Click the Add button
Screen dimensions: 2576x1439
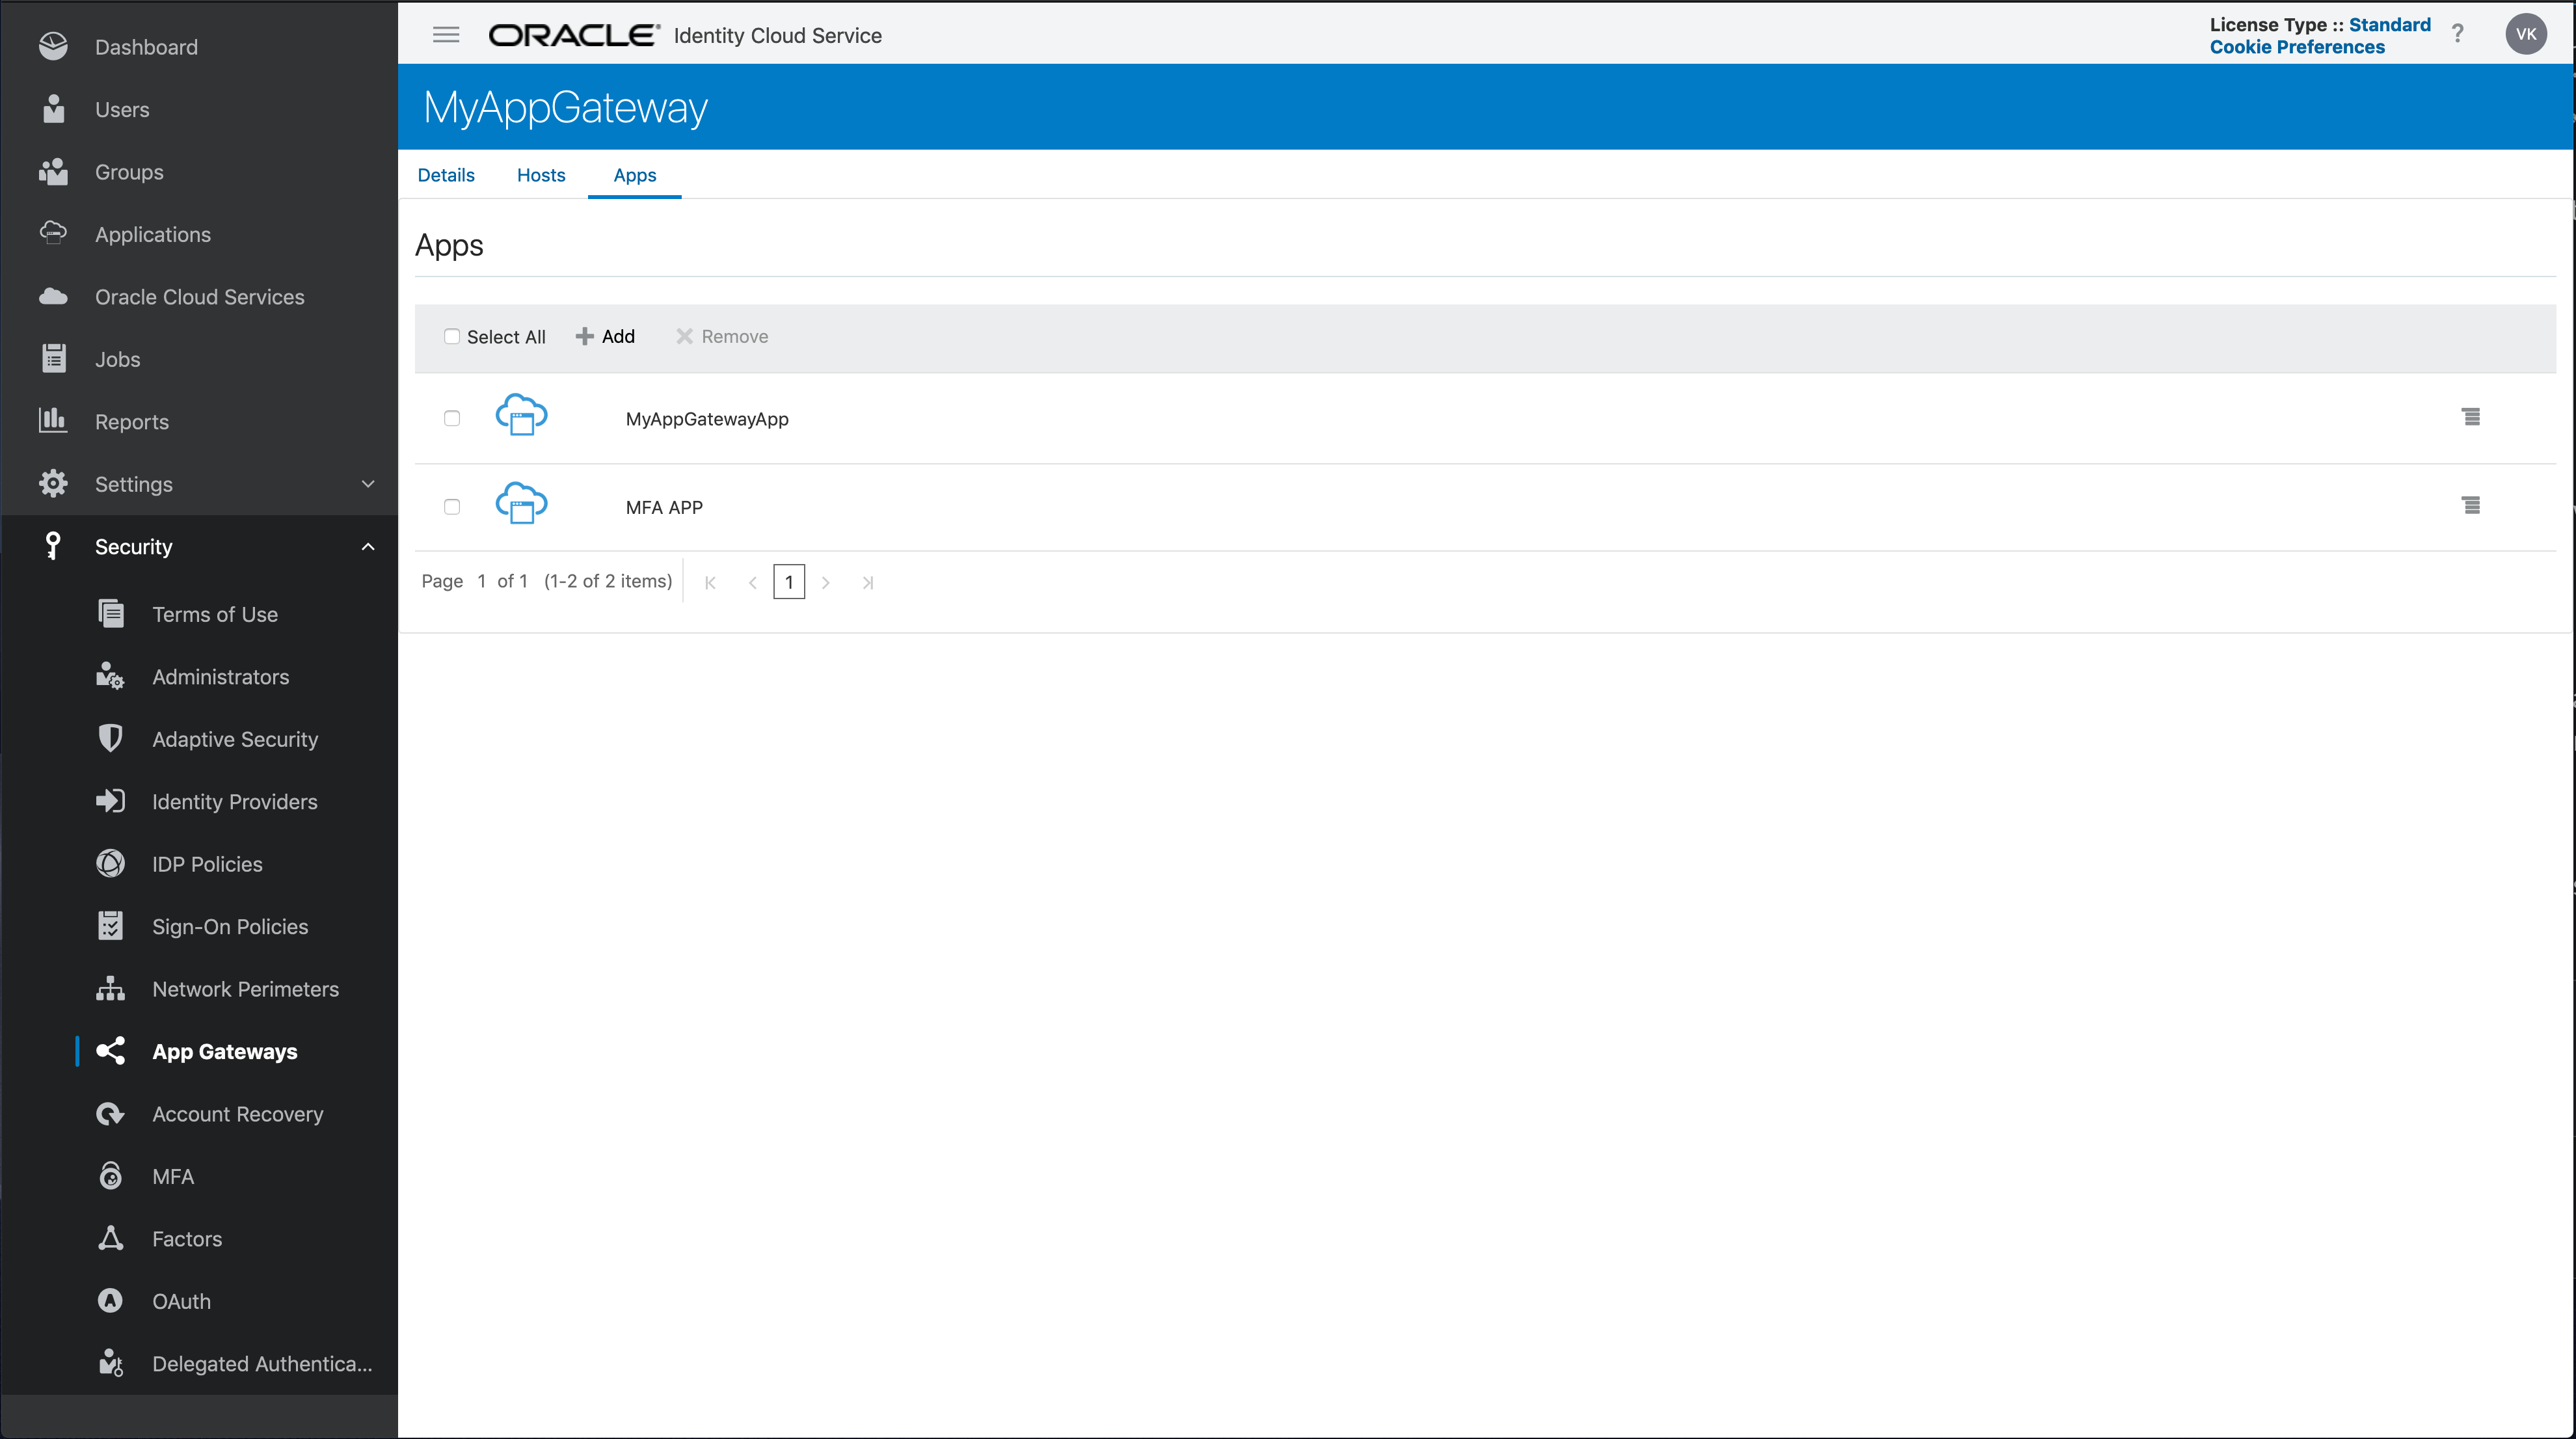(x=605, y=336)
